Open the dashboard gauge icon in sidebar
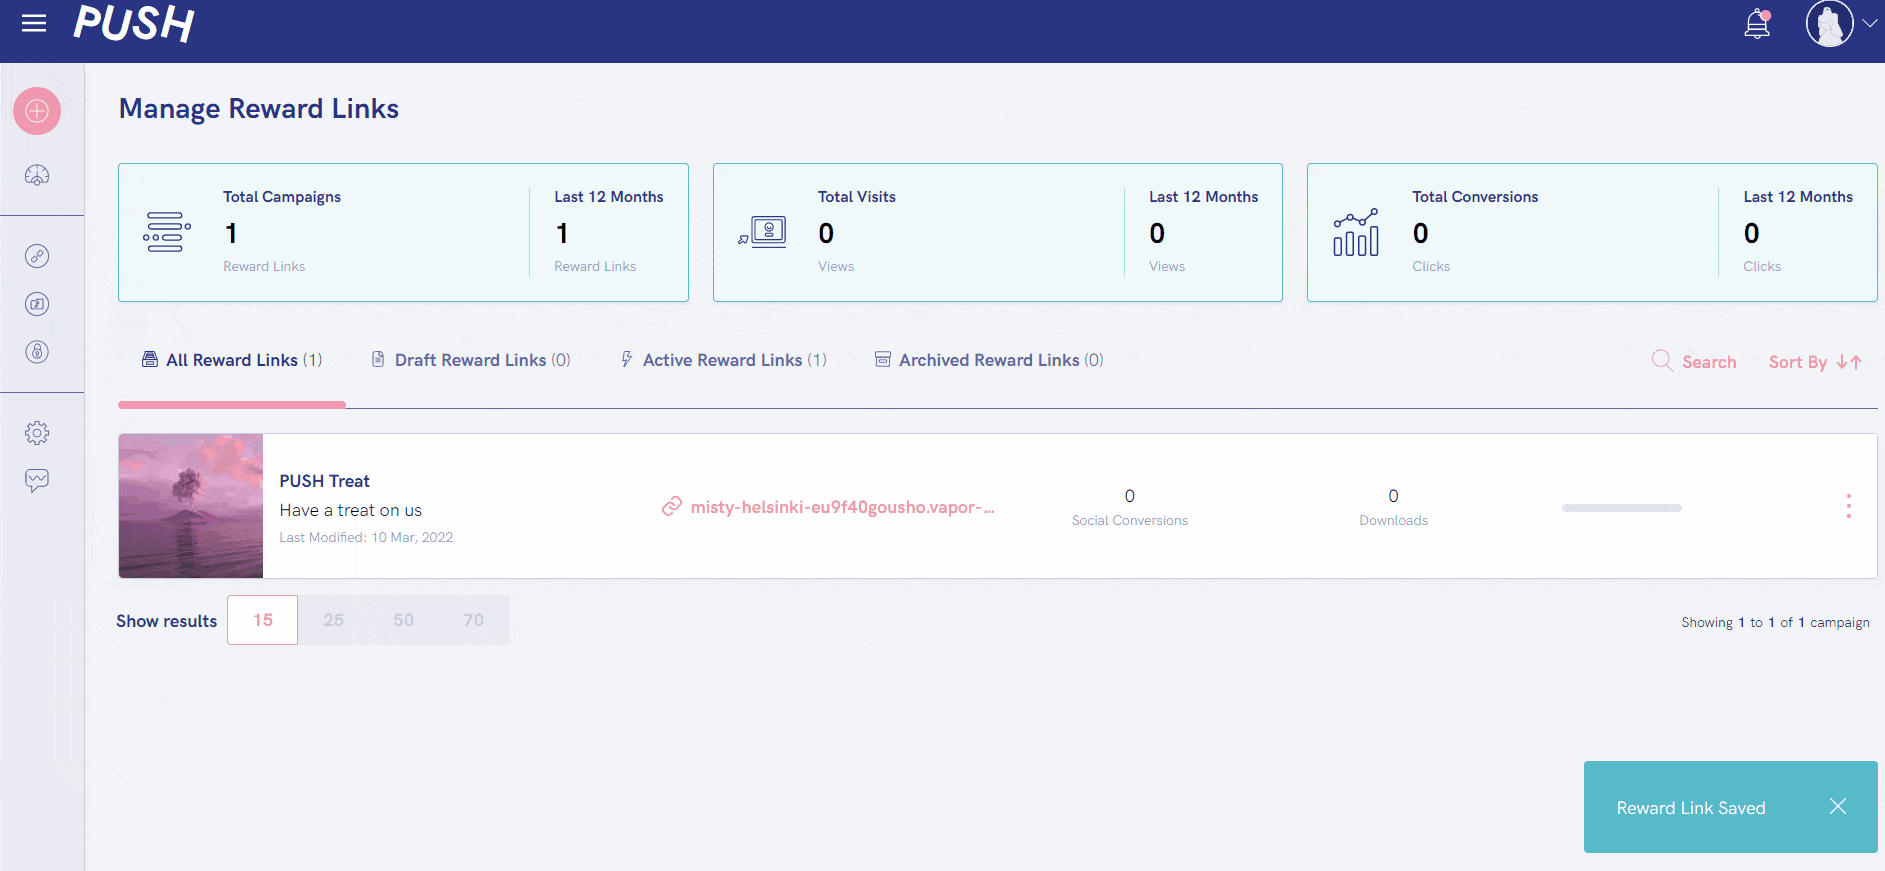 pyautogui.click(x=37, y=176)
